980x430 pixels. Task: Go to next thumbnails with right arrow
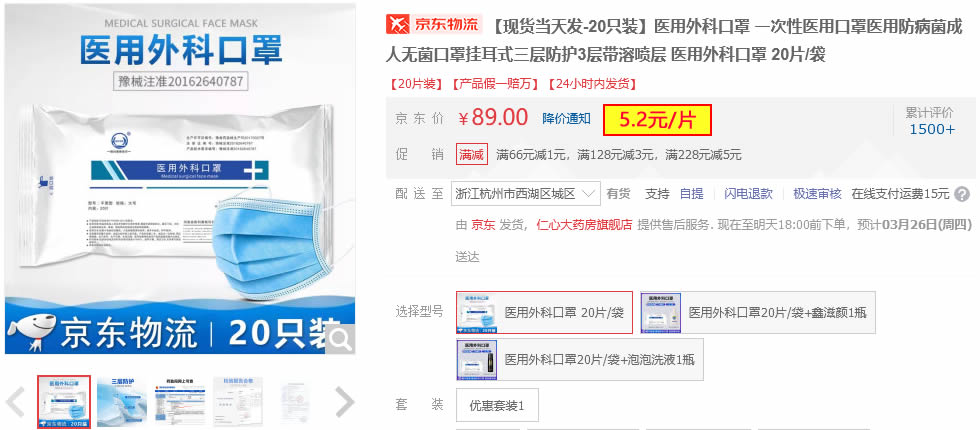(344, 402)
